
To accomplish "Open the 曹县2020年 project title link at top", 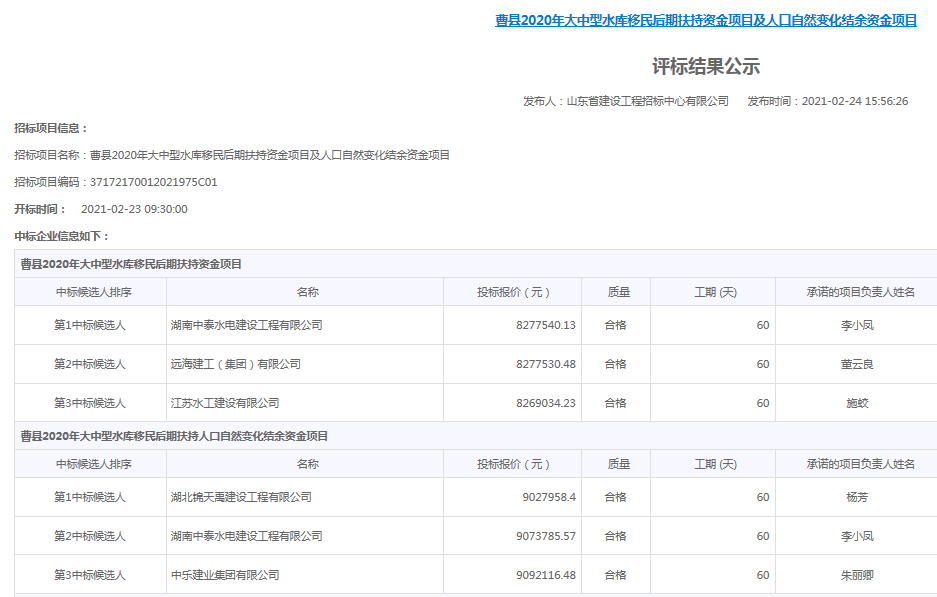I will point(706,20).
